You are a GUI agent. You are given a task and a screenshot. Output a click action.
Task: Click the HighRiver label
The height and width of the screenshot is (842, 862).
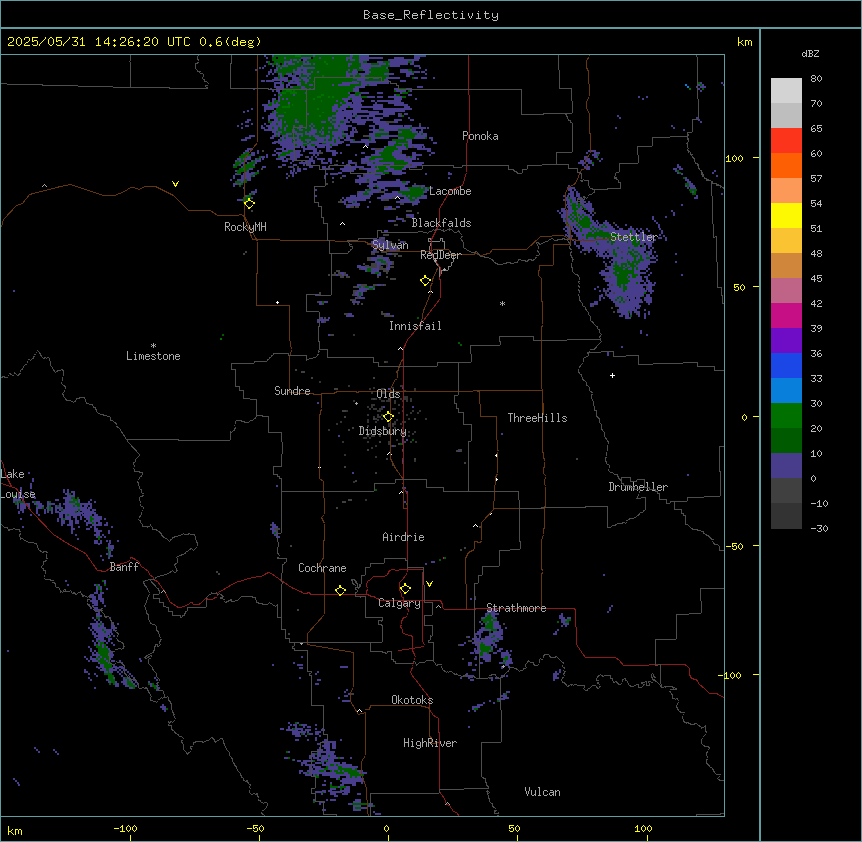(x=430, y=743)
